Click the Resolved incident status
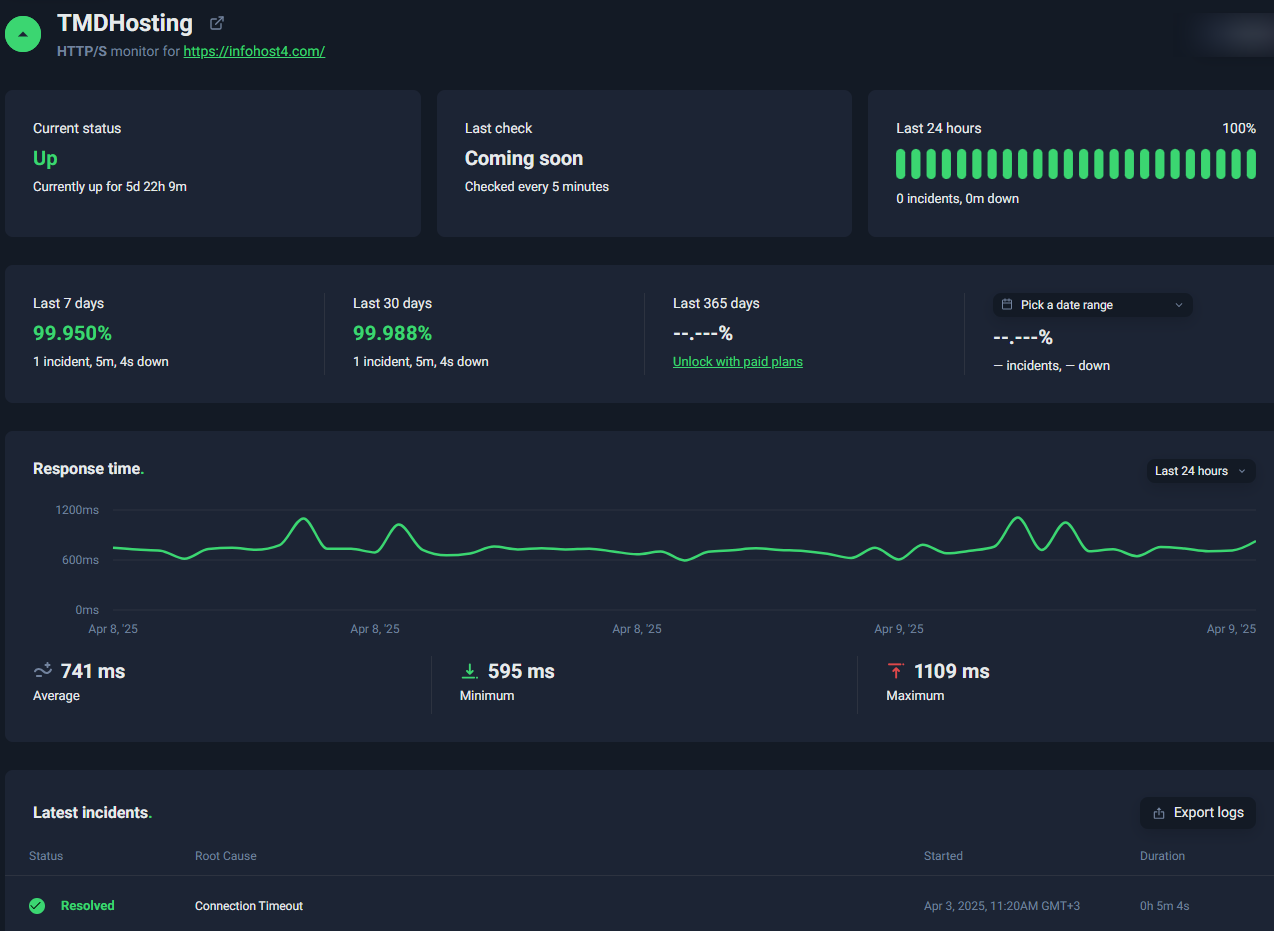Viewport: 1274px width, 931px height. coord(88,906)
